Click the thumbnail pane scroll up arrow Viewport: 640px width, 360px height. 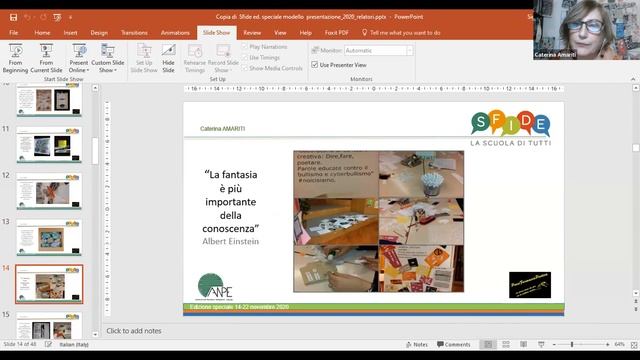[95, 88]
